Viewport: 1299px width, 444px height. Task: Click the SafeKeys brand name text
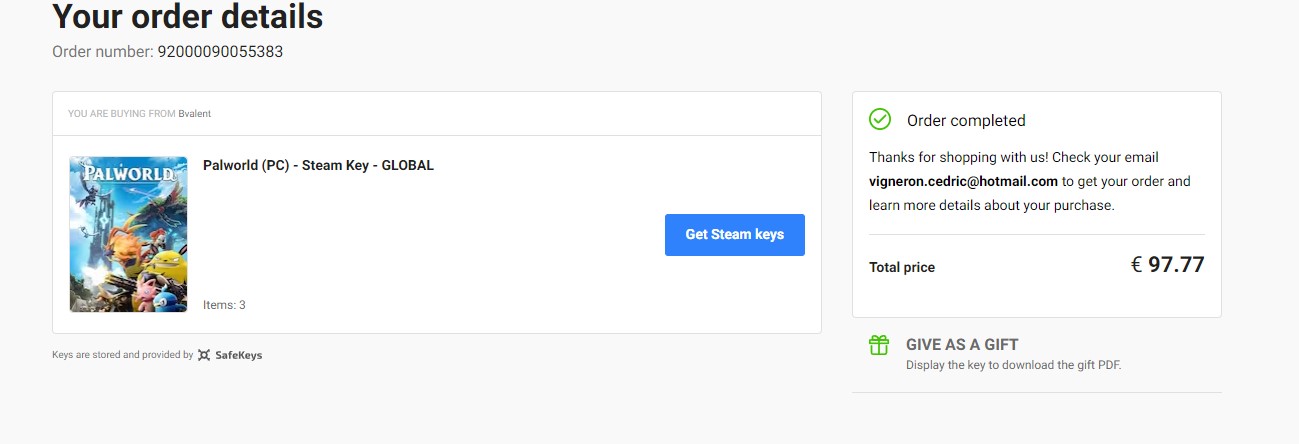(x=238, y=355)
